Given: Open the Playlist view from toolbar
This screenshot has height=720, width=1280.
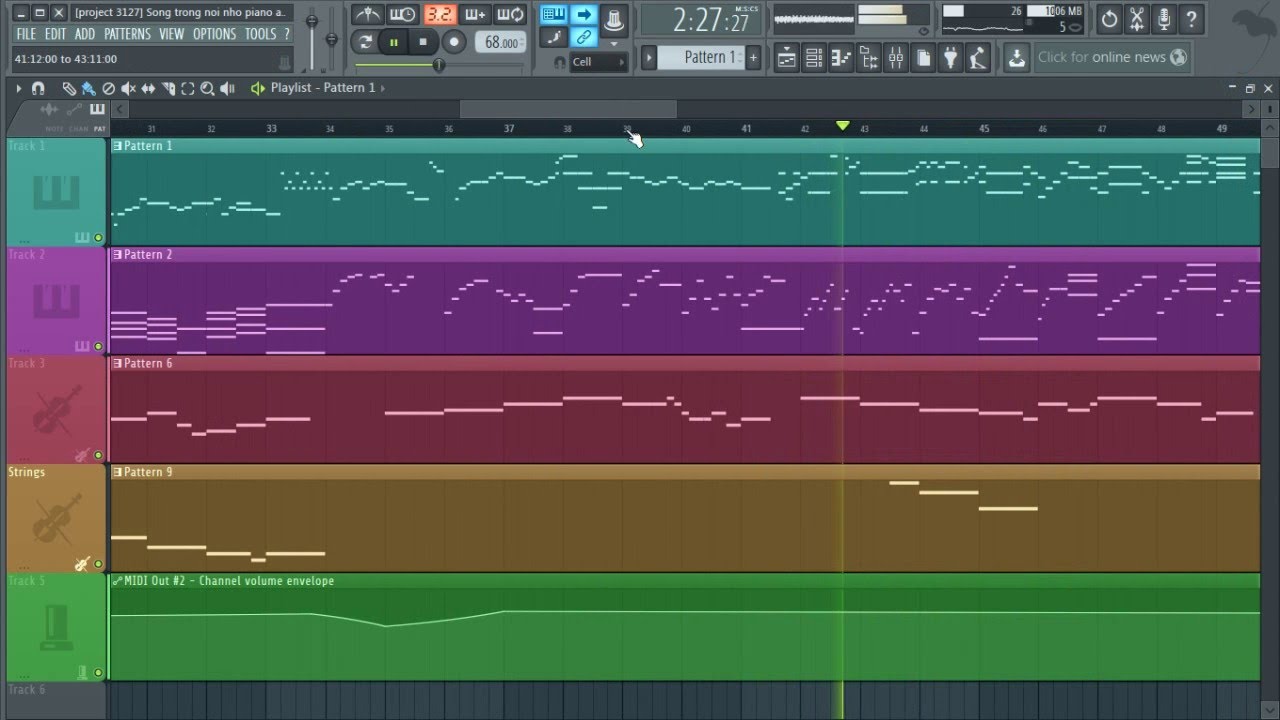Looking at the screenshot, I should pyautogui.click(x=786, y=58).
